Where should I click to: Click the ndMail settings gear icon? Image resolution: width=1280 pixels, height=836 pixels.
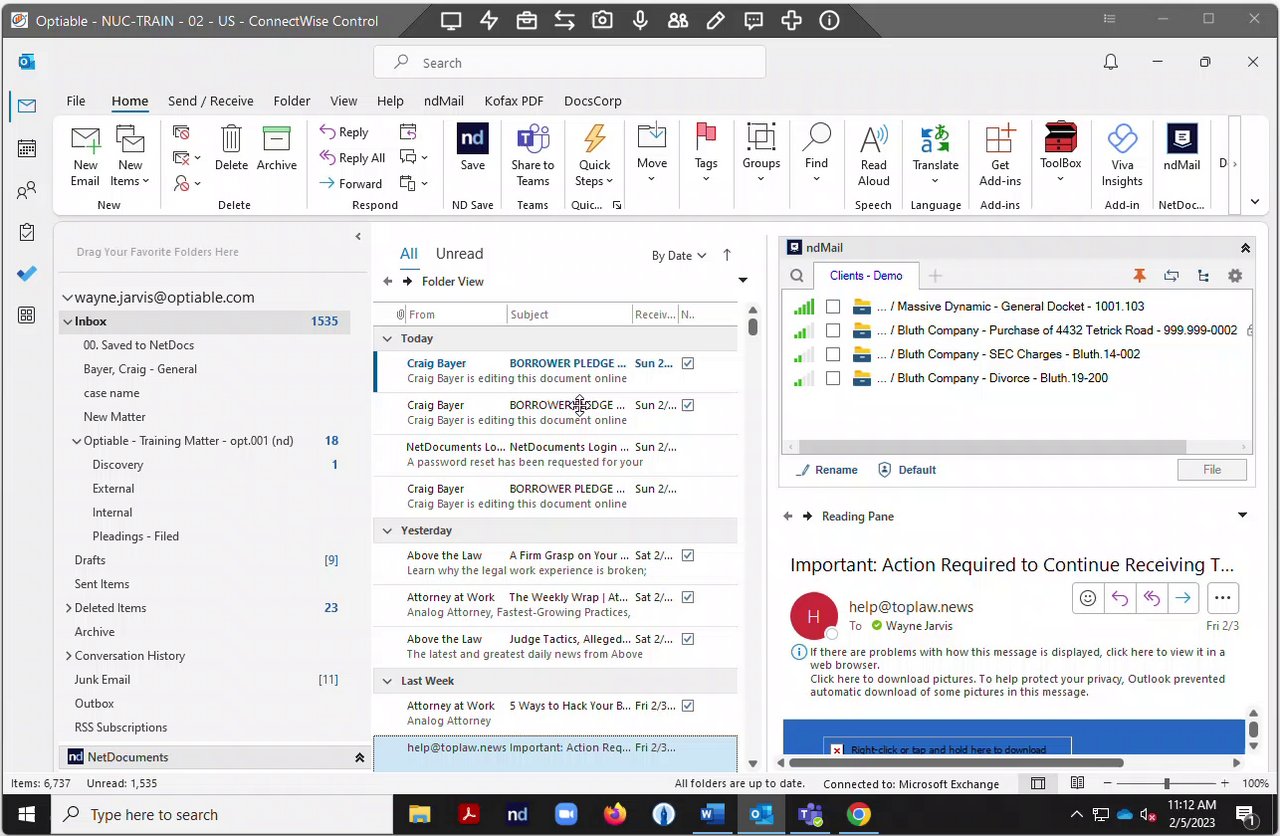1235,276
